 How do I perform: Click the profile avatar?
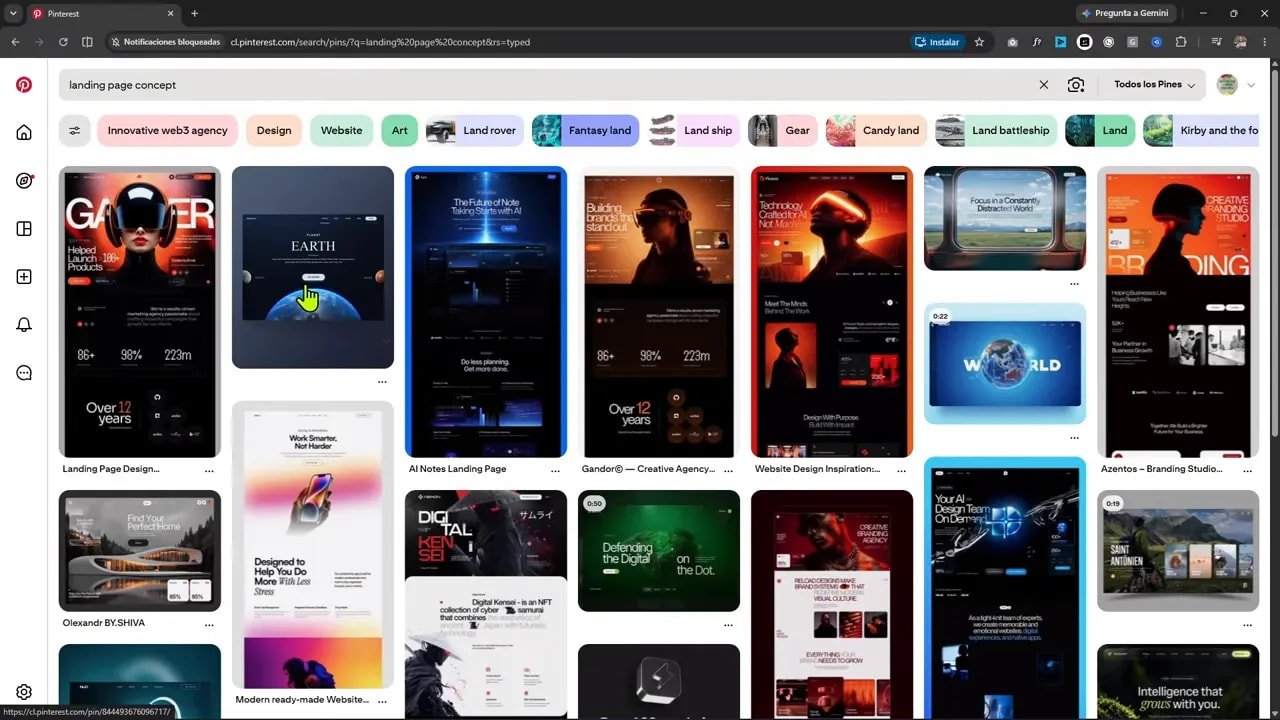(x=1227, y=85)
